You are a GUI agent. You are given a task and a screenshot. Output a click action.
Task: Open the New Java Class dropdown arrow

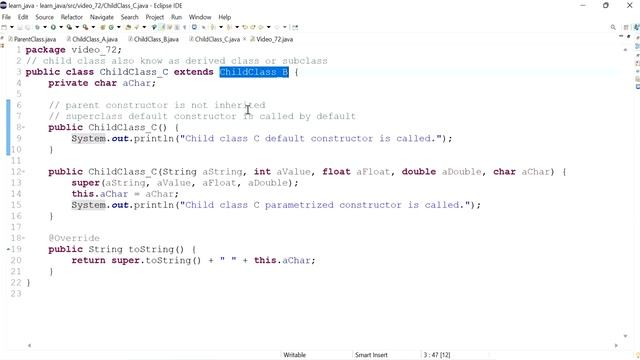coord(119,27)
